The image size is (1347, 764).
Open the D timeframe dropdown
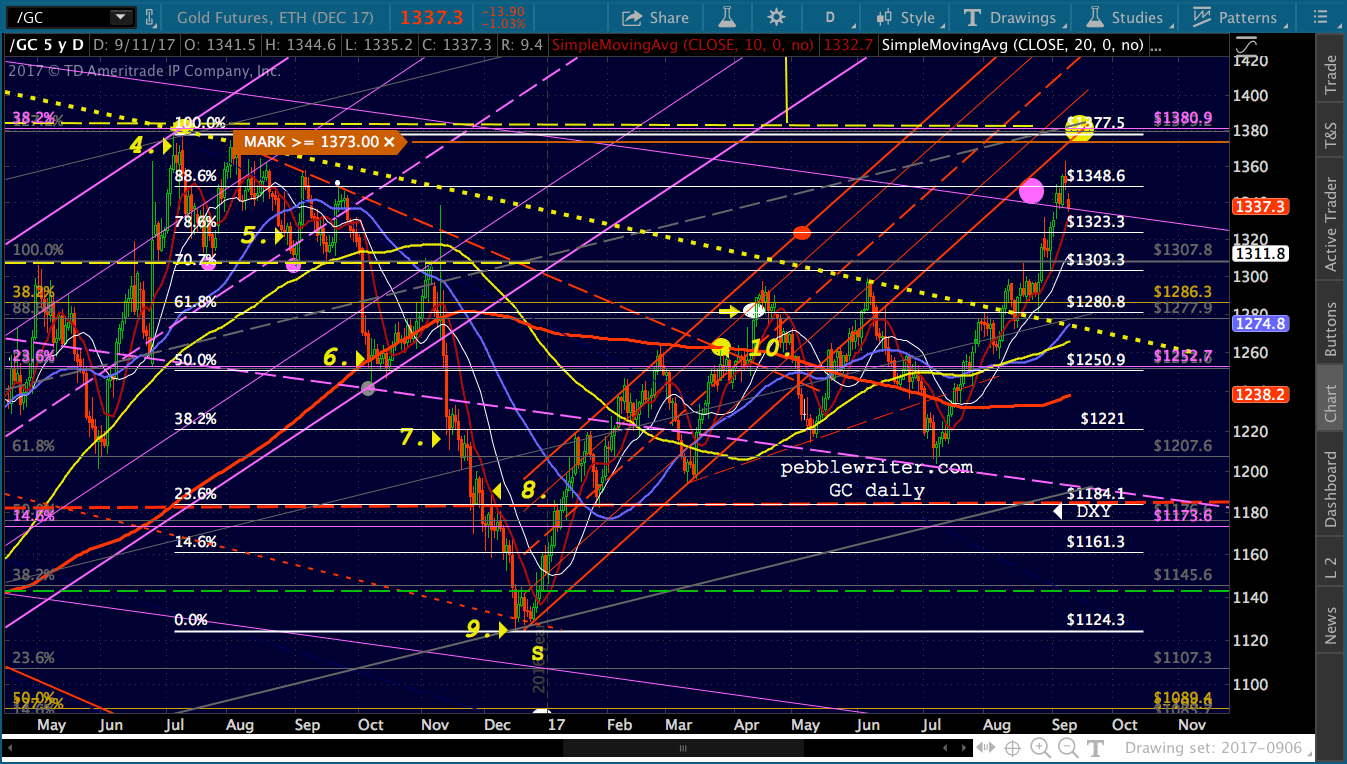(830, 17)
